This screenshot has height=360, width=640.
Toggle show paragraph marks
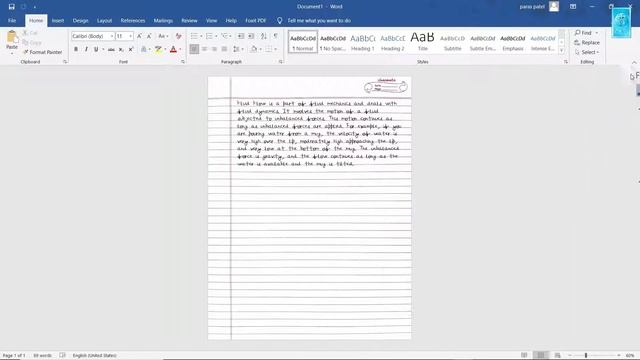[x=276, y=36]
